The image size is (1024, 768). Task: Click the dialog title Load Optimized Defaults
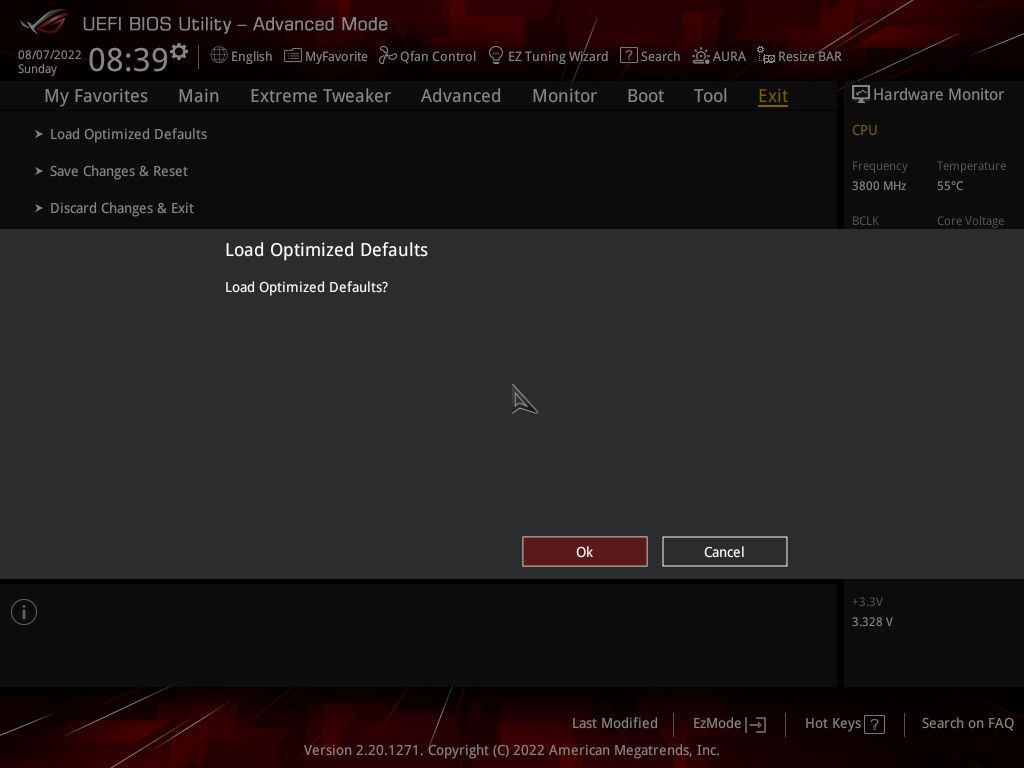point(327,250)
